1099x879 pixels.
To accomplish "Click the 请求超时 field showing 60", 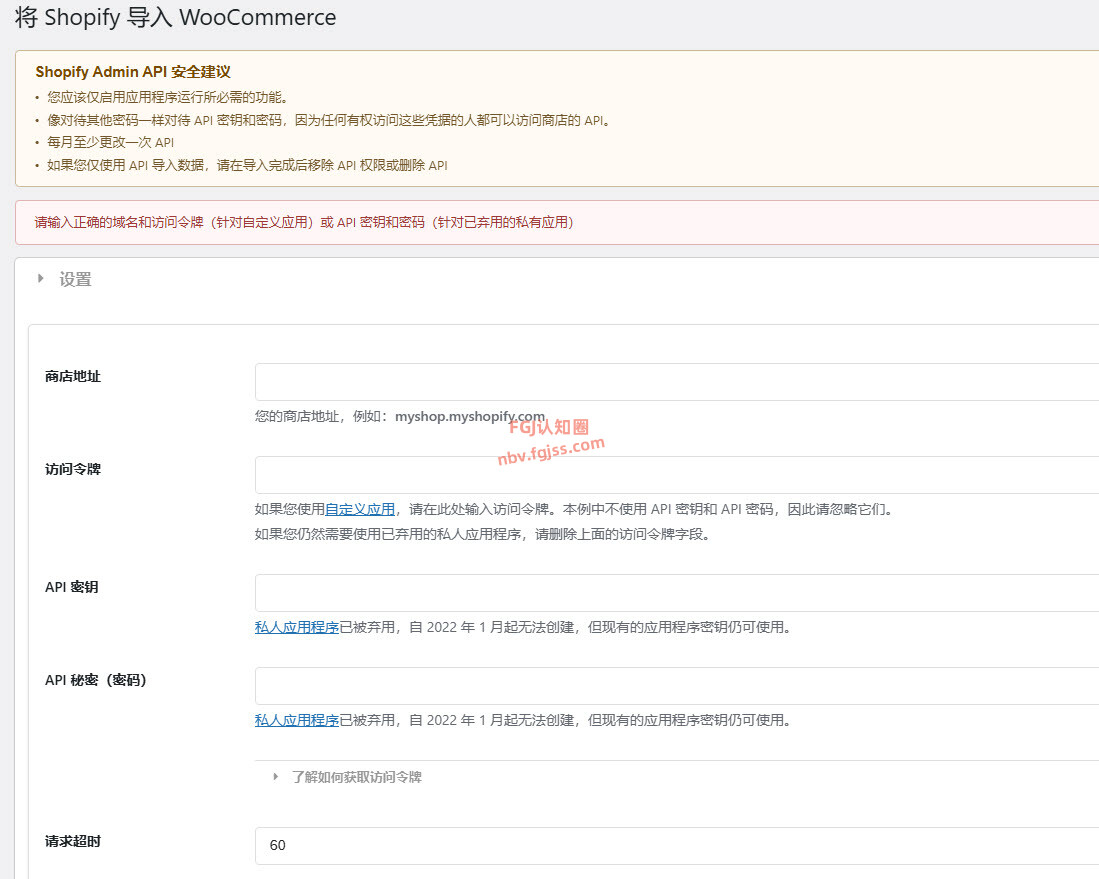I will click(x=677, y=845).
